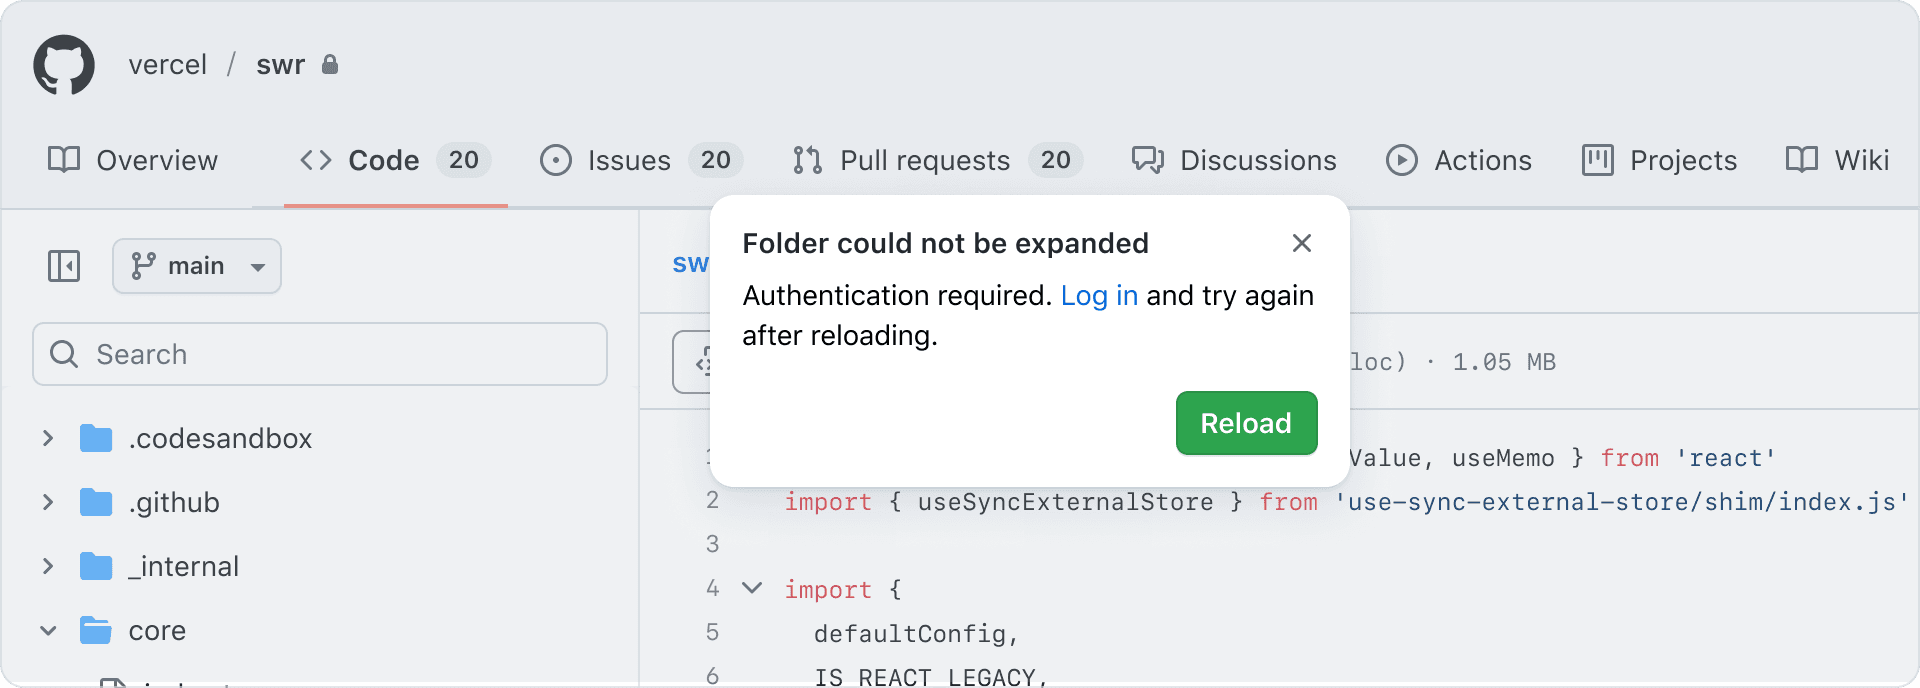The height and width of the screenshot is (688, 1920).
Task: Click the .codesandbox folder icon
Action: (96, 438)
